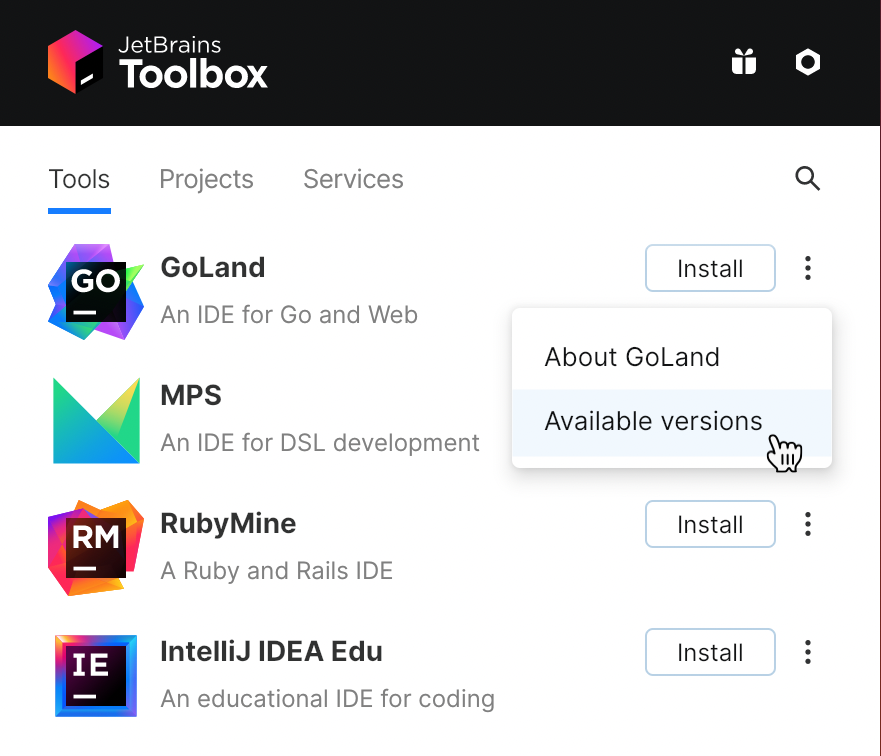
Task: Open the GoLand application icon
Action: tap(95, 292)
